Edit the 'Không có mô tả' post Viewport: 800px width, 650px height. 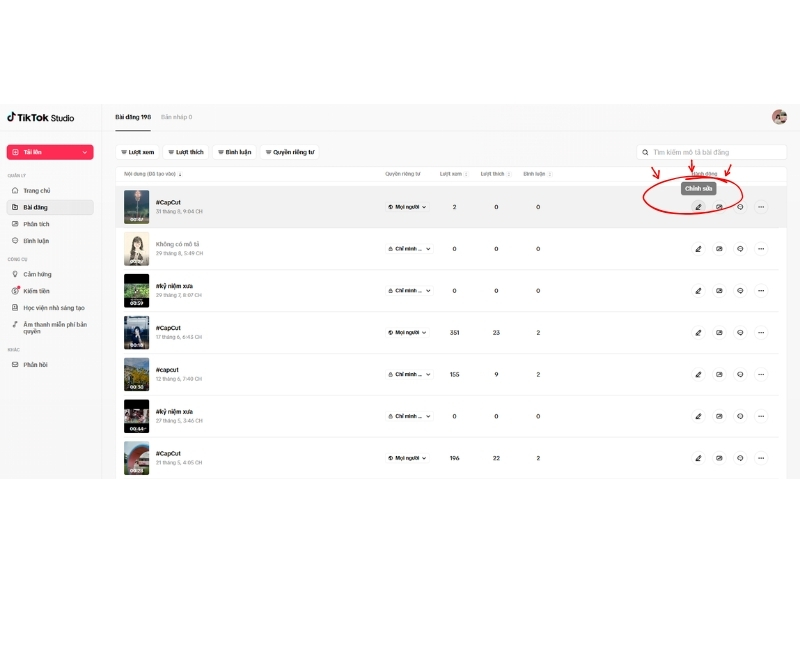698,249
